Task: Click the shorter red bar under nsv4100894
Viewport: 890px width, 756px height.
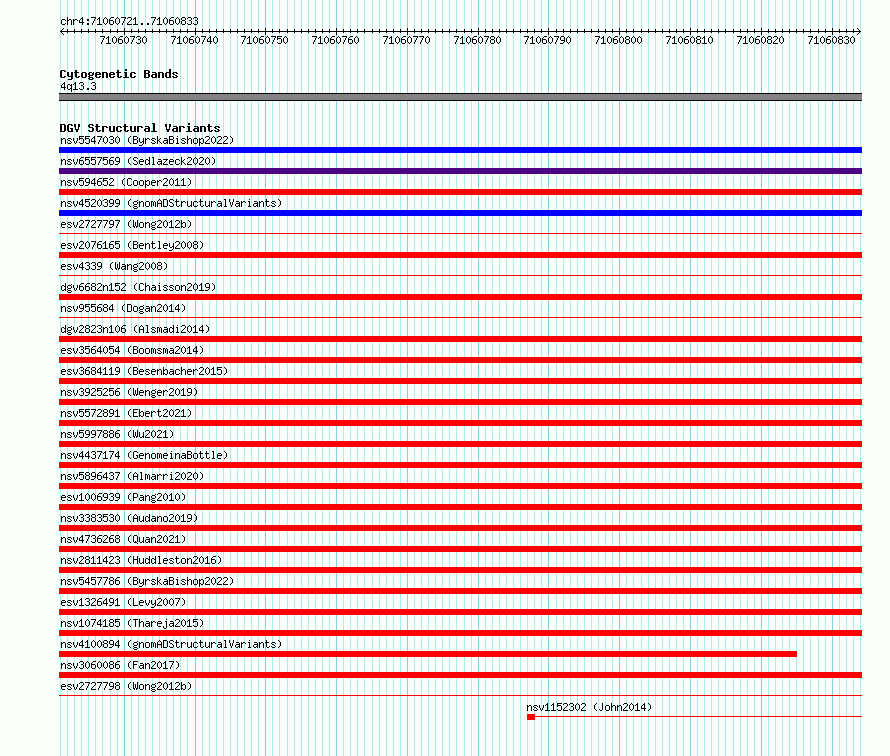Action: [x=428, y=654]
